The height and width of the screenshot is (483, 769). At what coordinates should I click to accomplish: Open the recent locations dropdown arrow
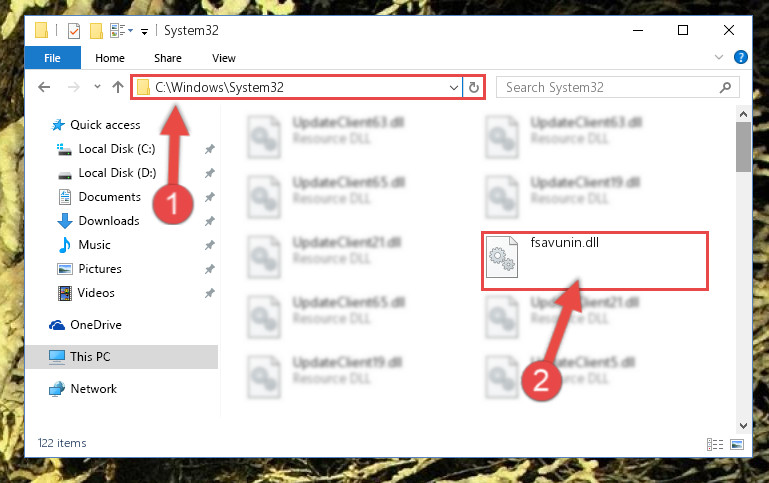pyautogui.click(x=97, y=87)
